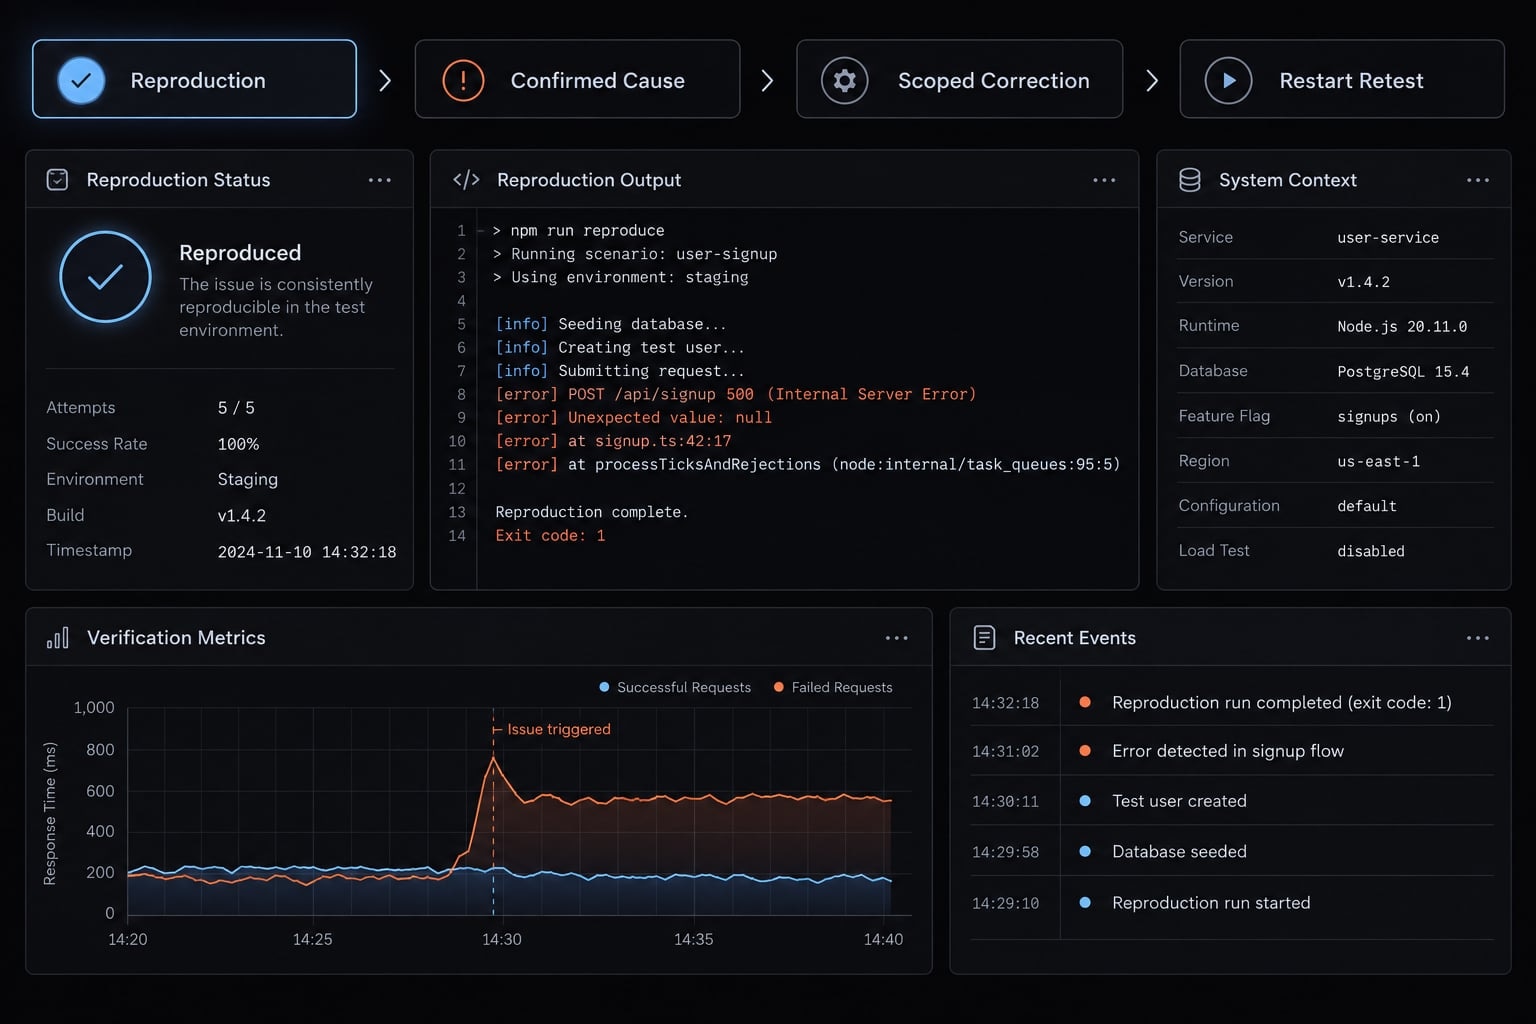Click the database icon of System Context
The height and width of the screenshot is (1024, 1536).
coord(1190,180)
